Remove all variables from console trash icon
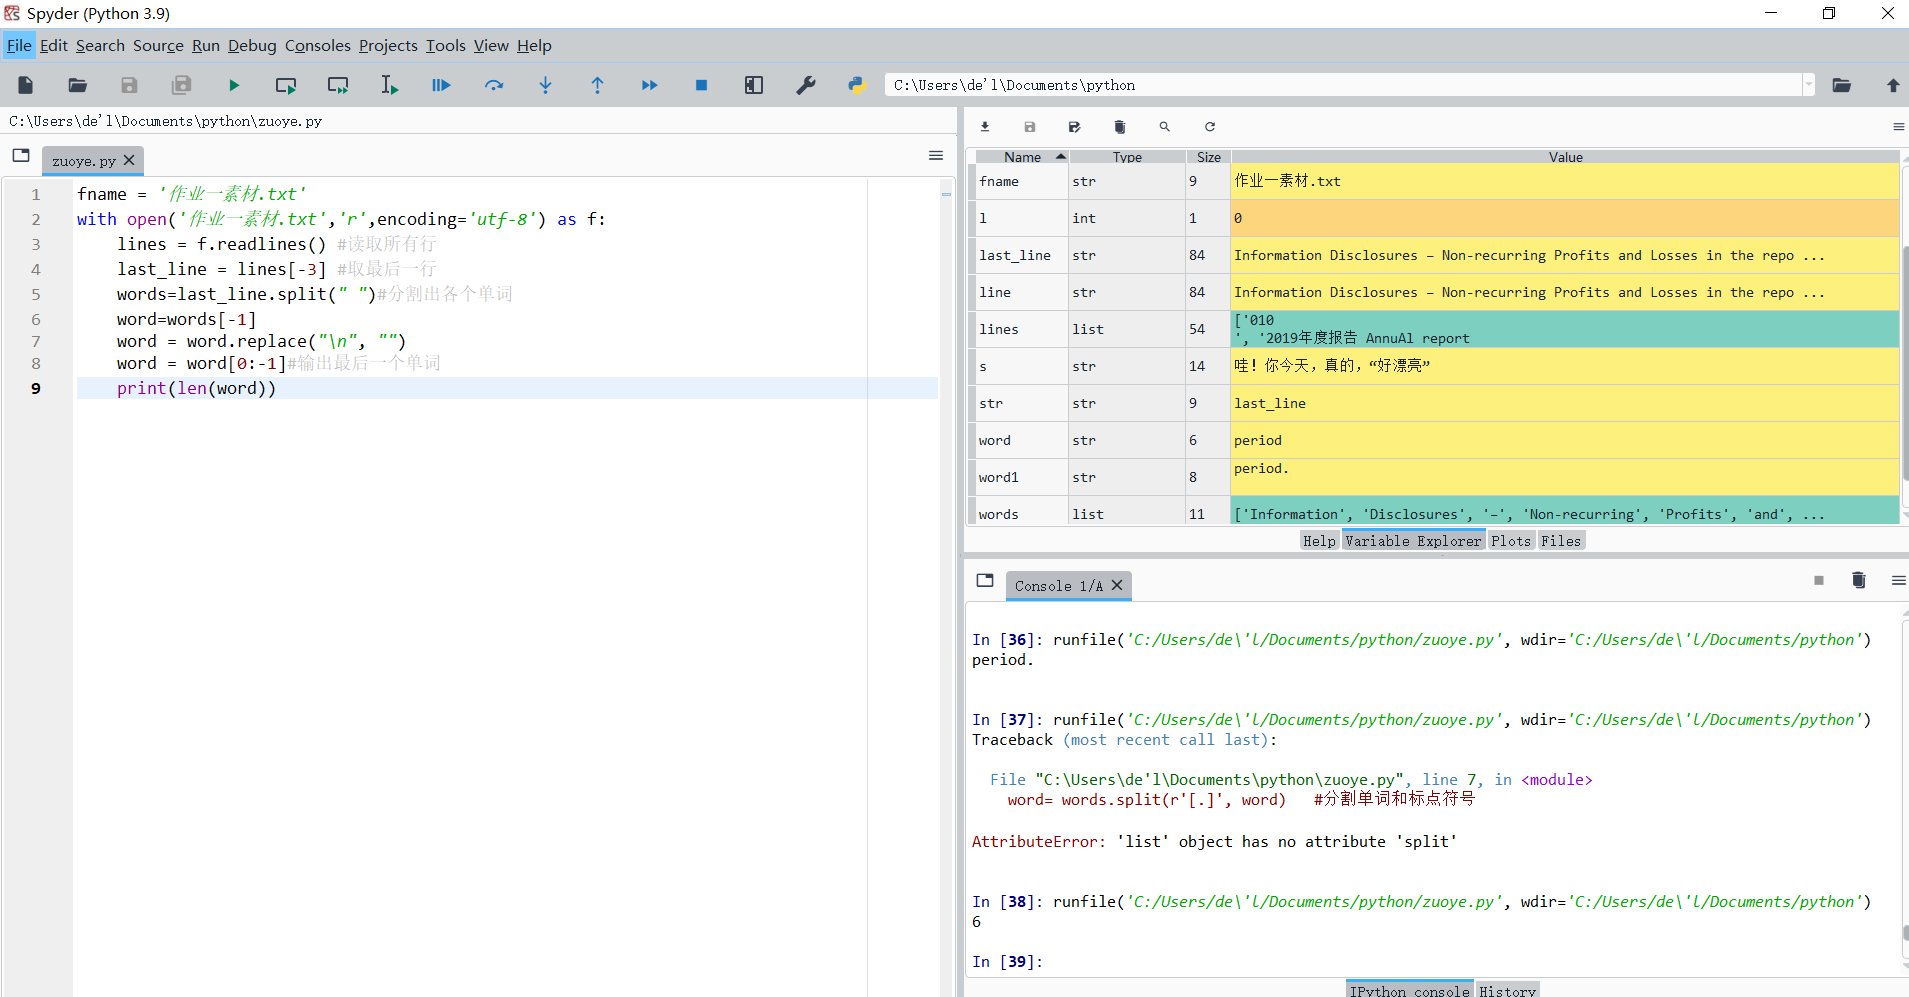This screenshot has height=997, width=1909. [x=1859, y=581]
